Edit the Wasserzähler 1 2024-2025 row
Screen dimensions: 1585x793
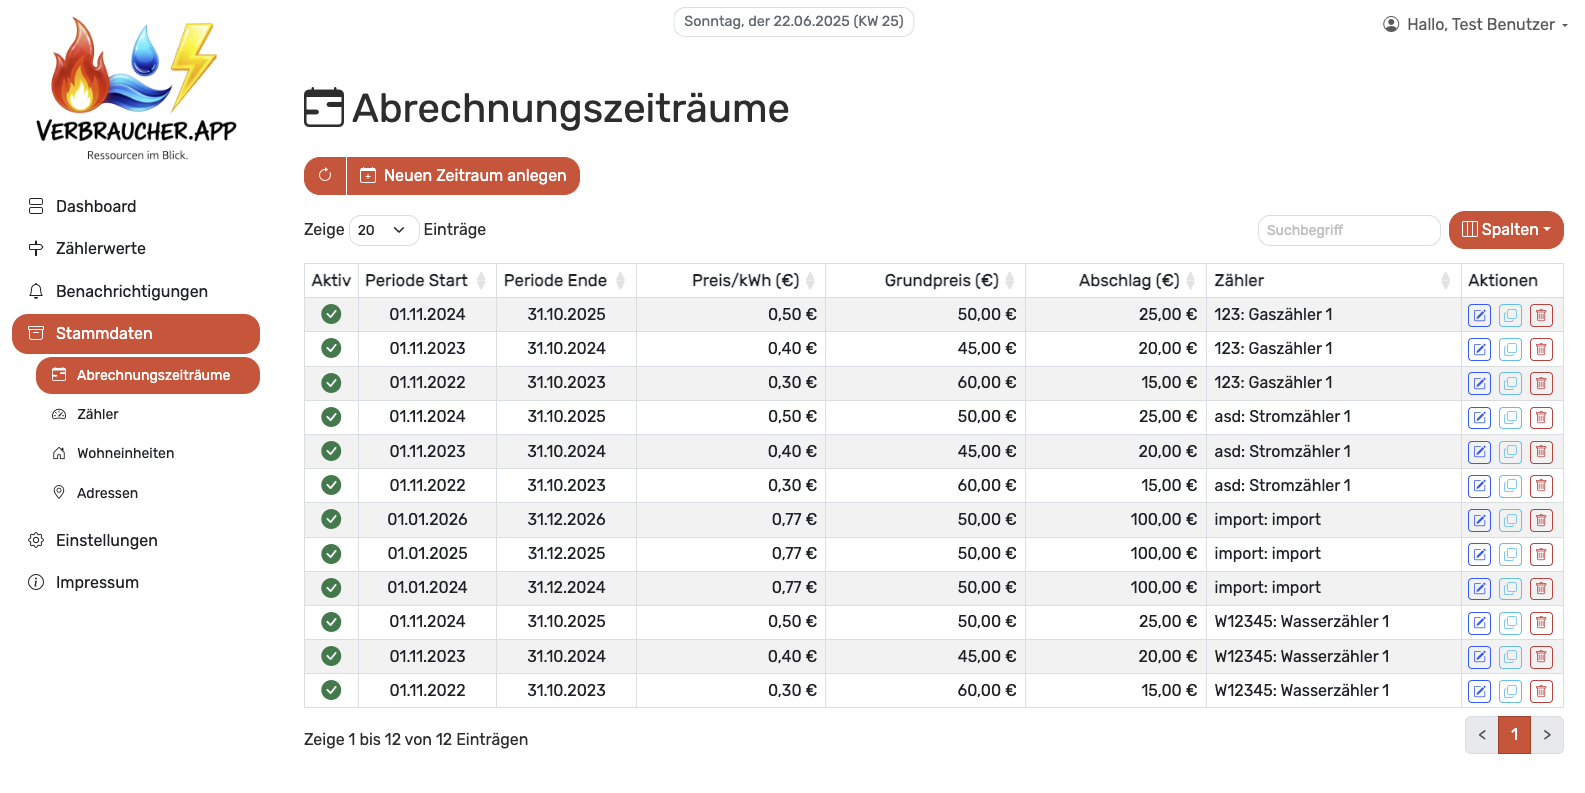(1479, 623)
